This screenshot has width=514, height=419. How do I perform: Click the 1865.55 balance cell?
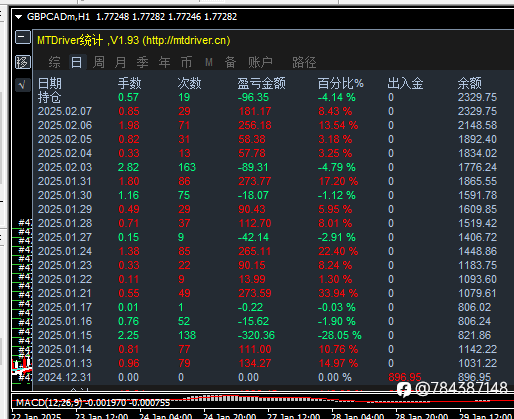[477, 181]
